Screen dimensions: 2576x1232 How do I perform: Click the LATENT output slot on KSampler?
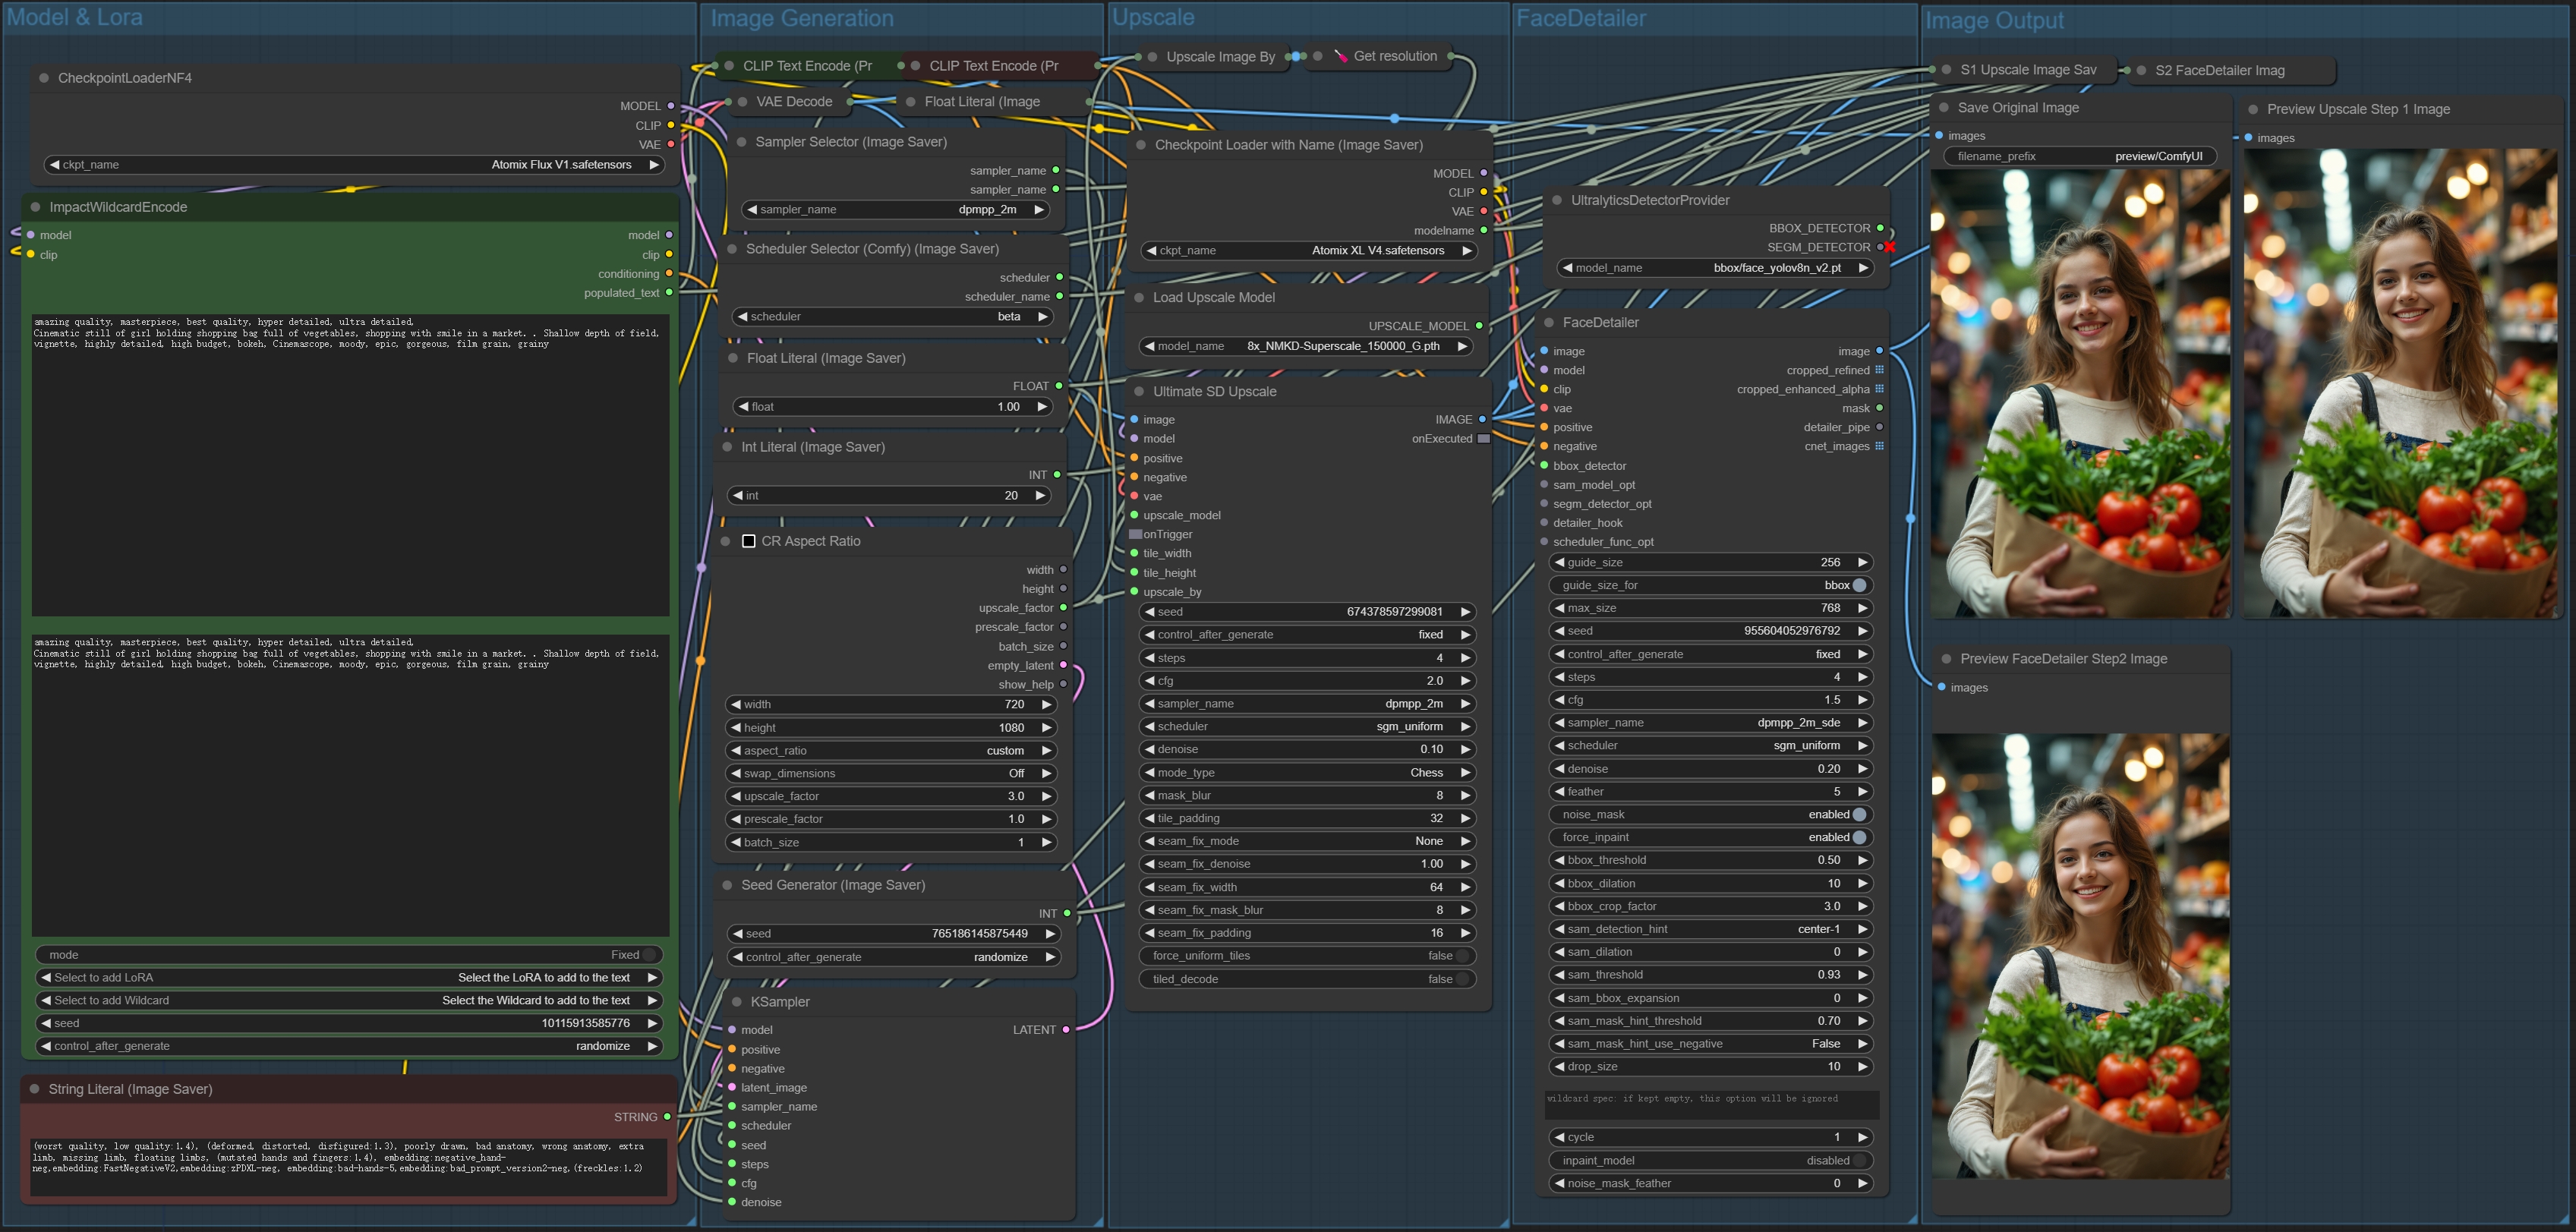pos(1066,1029)
